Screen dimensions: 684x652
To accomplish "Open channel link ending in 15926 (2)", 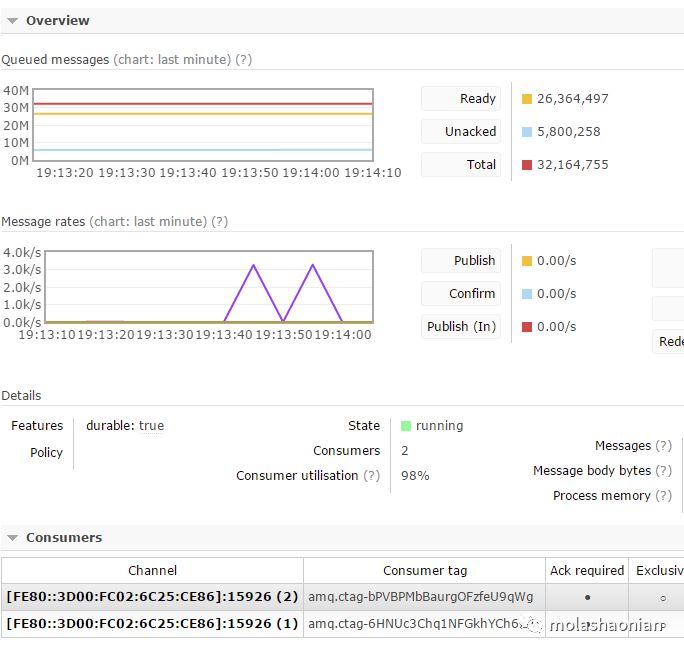I will click(152, 596).
